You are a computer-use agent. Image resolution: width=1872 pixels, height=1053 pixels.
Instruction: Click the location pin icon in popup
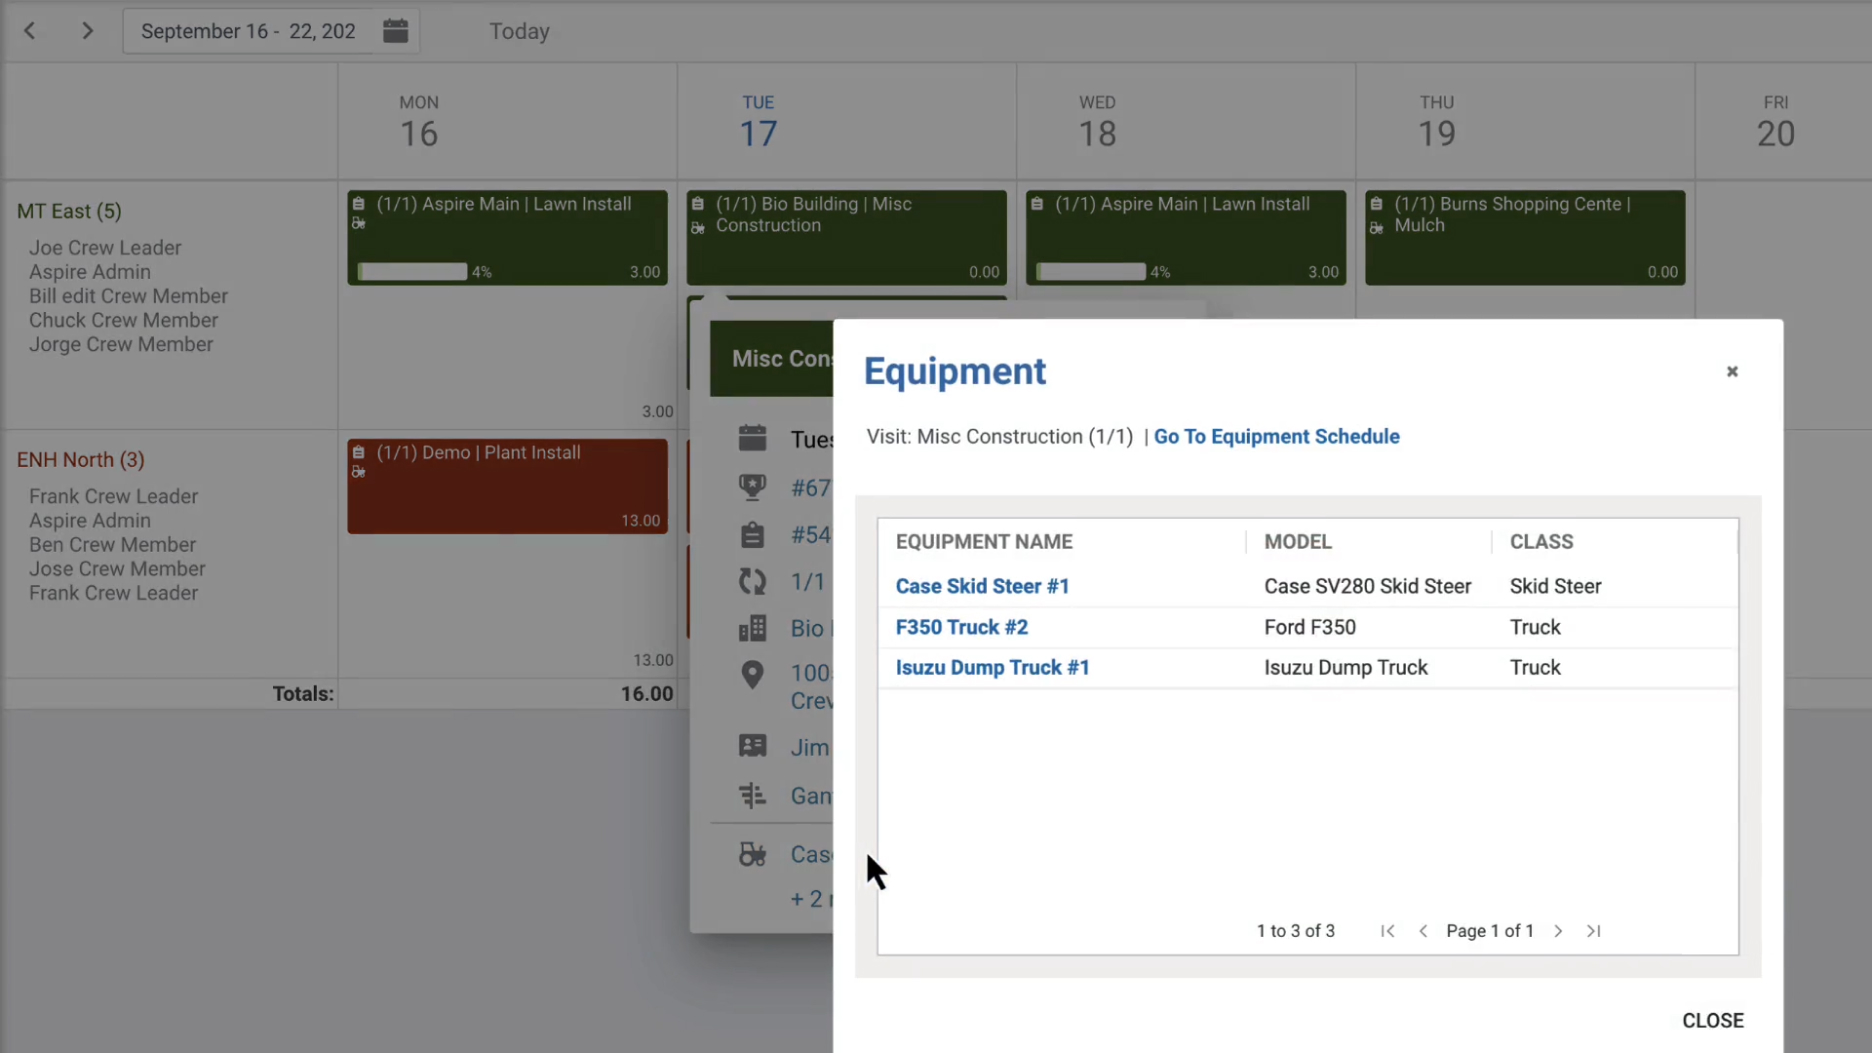point(752,675)
